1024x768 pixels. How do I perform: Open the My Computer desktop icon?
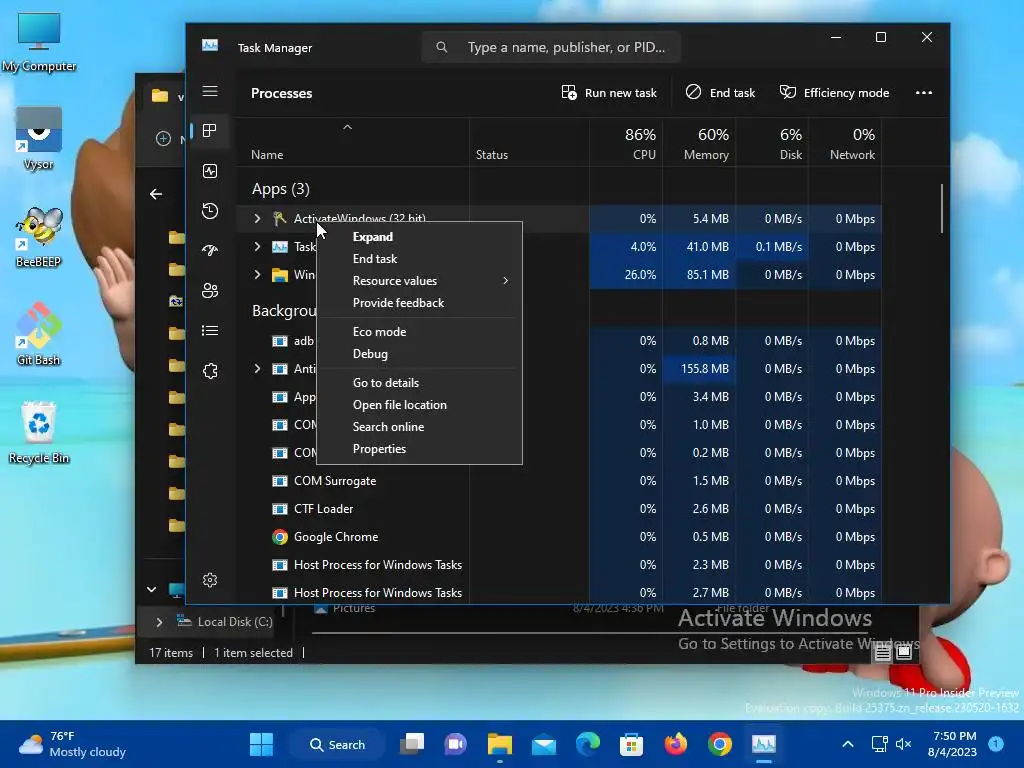39,42
